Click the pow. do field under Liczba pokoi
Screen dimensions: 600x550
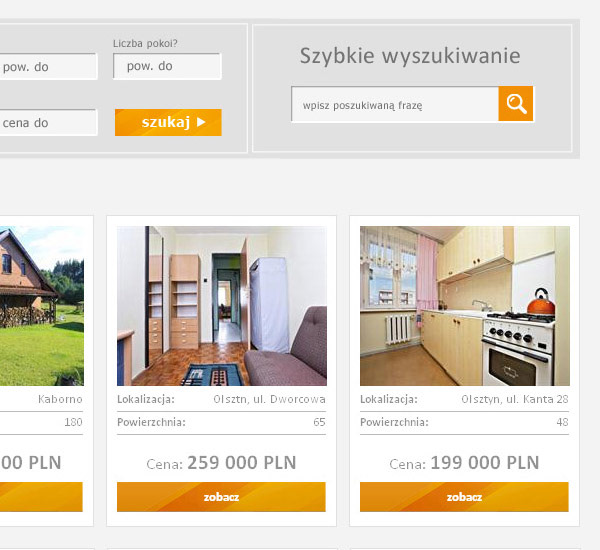[x=167, y=66]
